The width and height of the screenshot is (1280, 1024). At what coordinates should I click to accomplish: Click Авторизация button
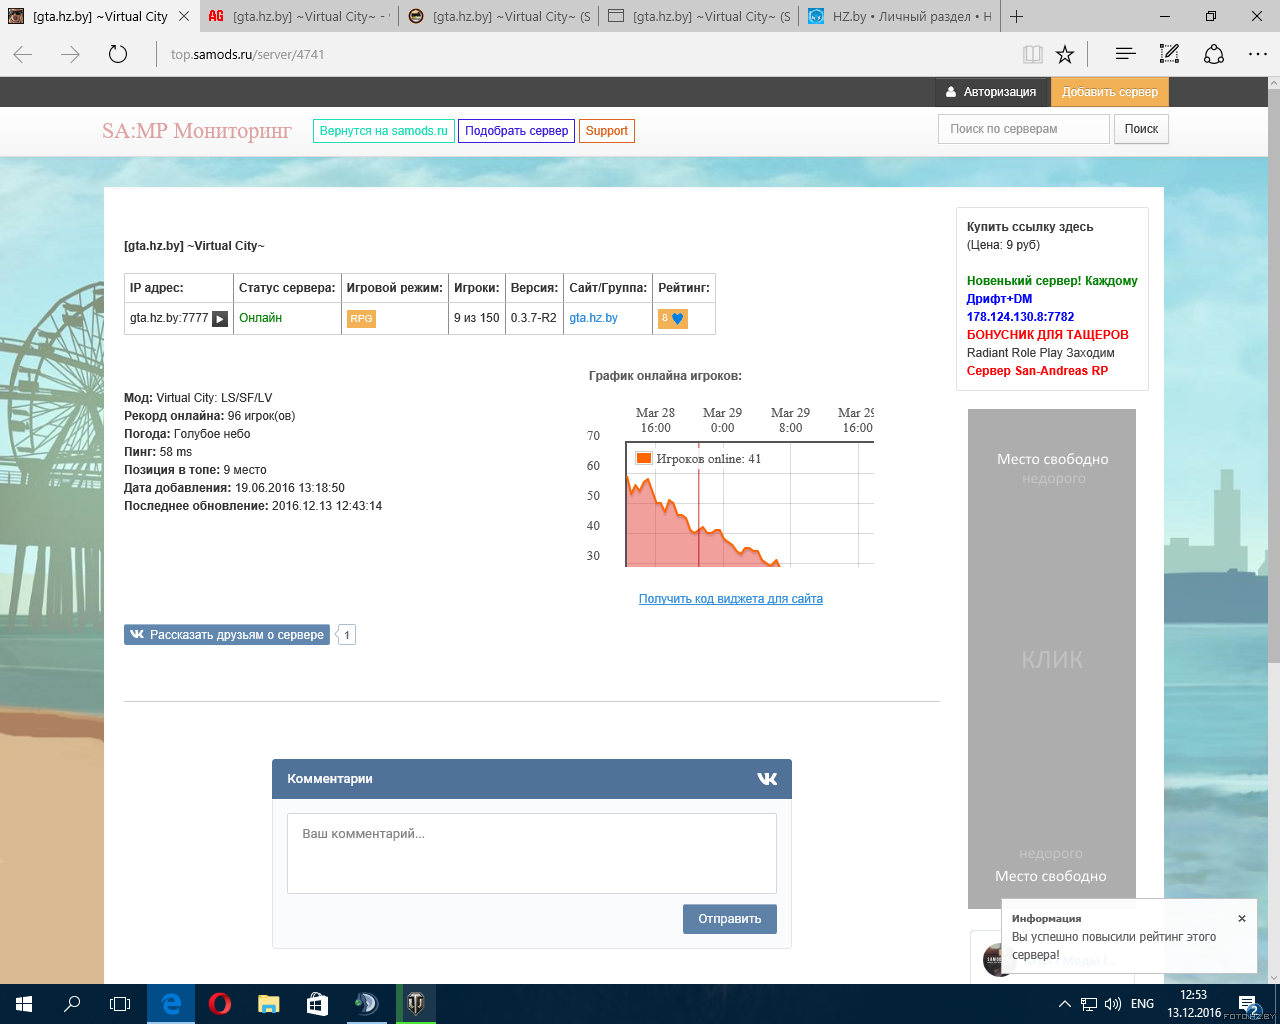(991, 92)
